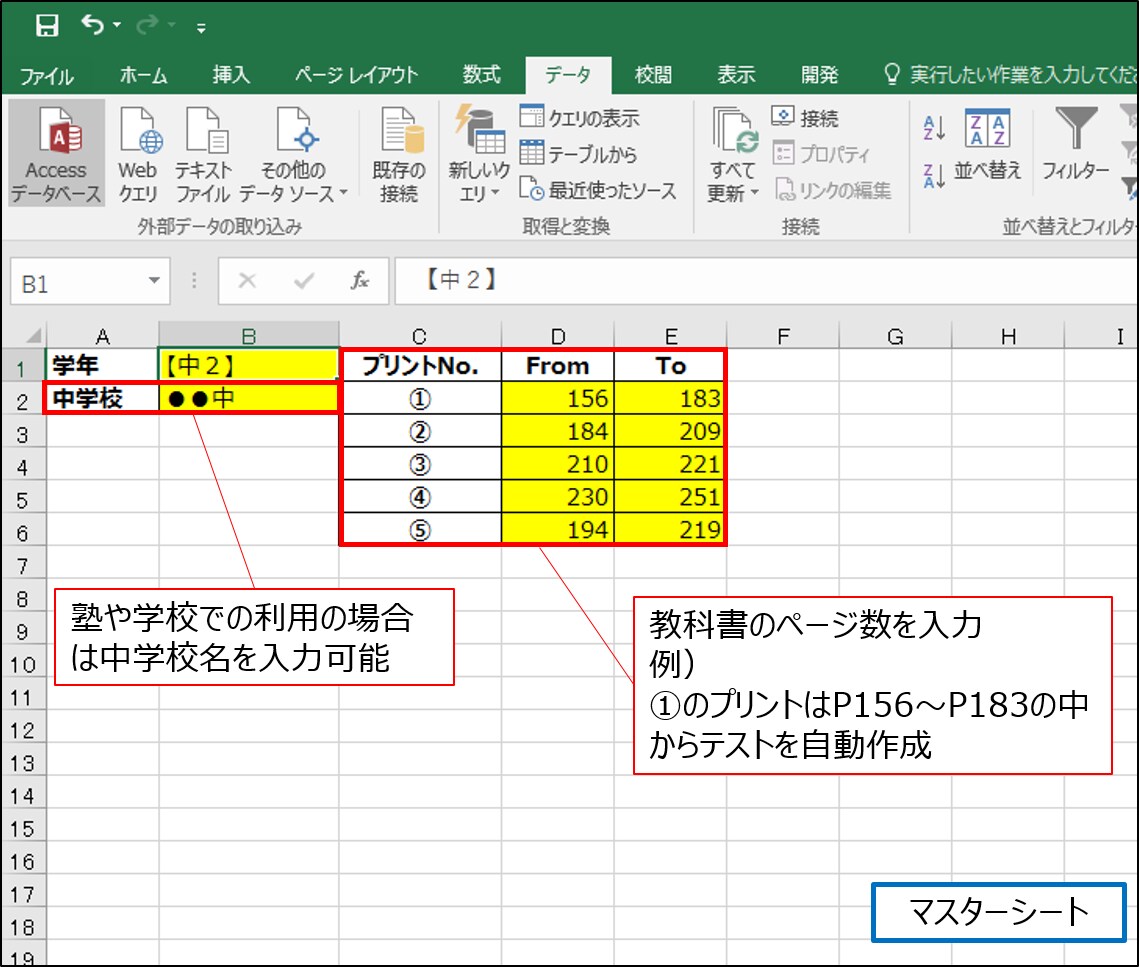Switch to the 挿入 tab
This screenshot has height=967, width=1139.
231,75
